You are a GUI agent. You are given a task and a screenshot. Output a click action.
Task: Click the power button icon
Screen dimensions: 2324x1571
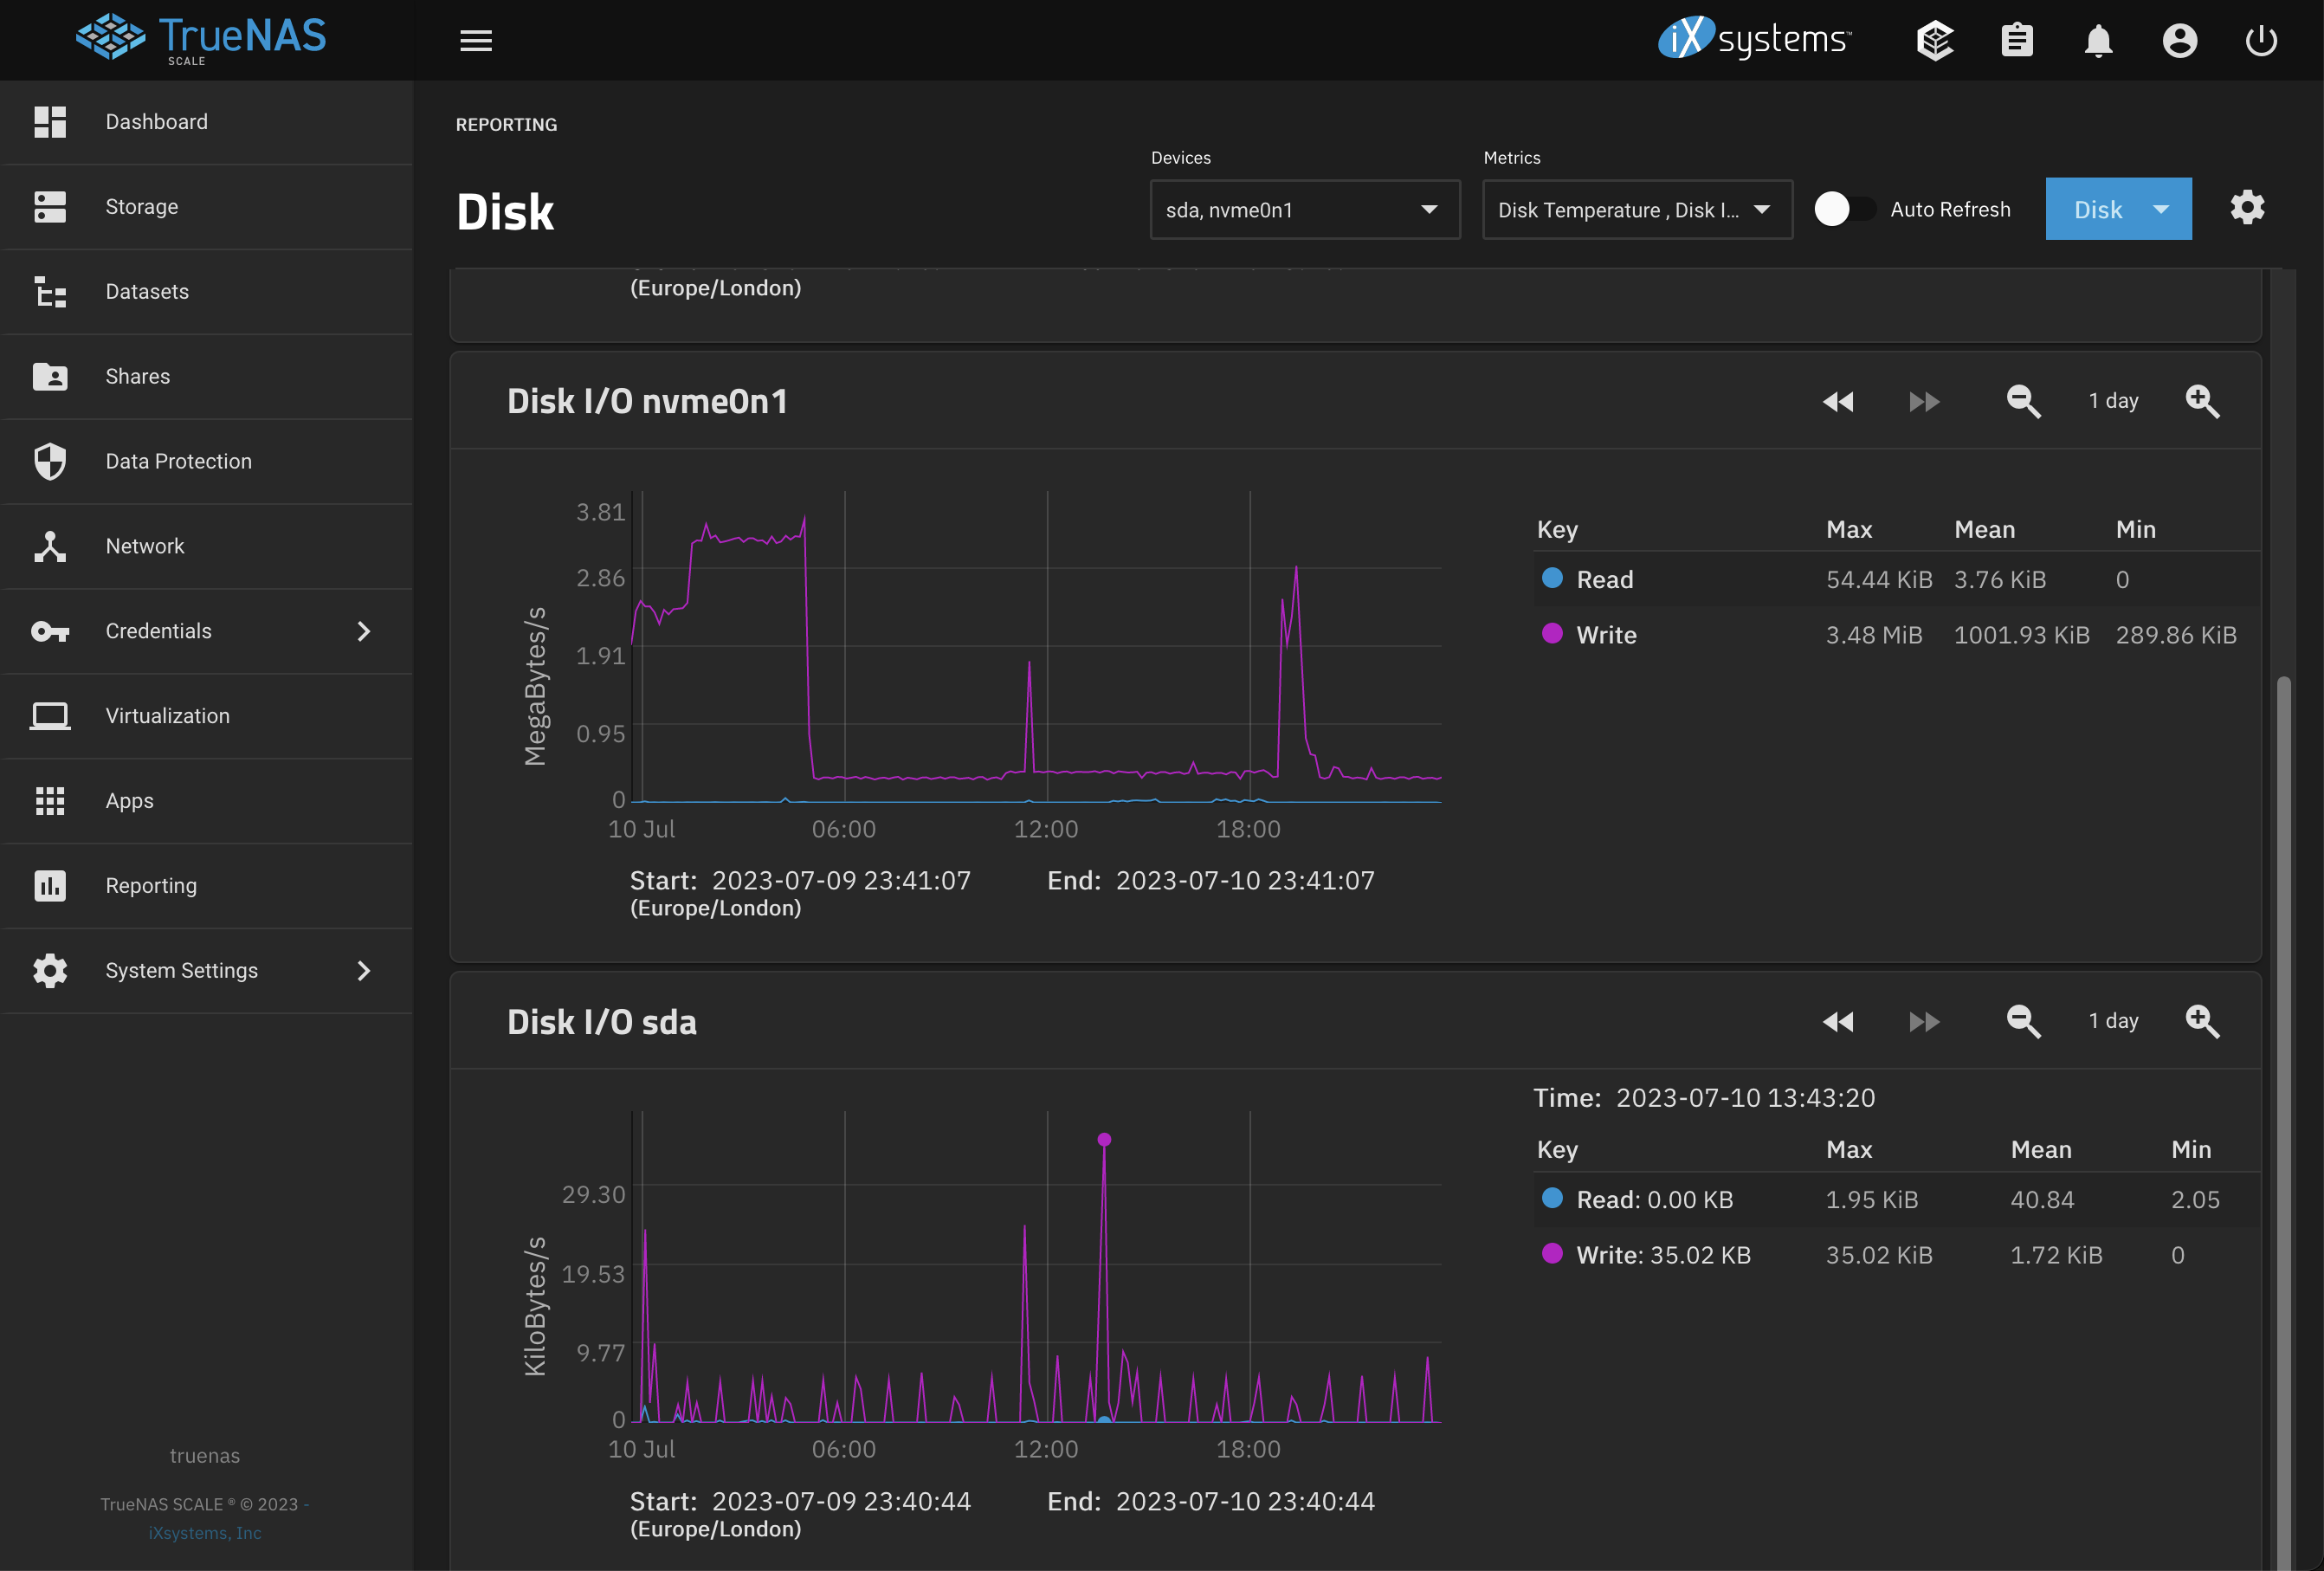[2261, 41]
